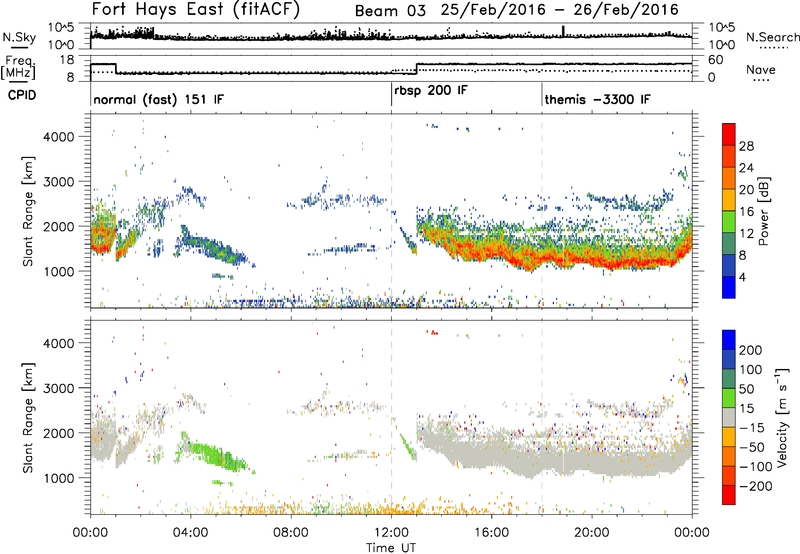Click the 'themis -3300 IF' label

tap(597, 99)
